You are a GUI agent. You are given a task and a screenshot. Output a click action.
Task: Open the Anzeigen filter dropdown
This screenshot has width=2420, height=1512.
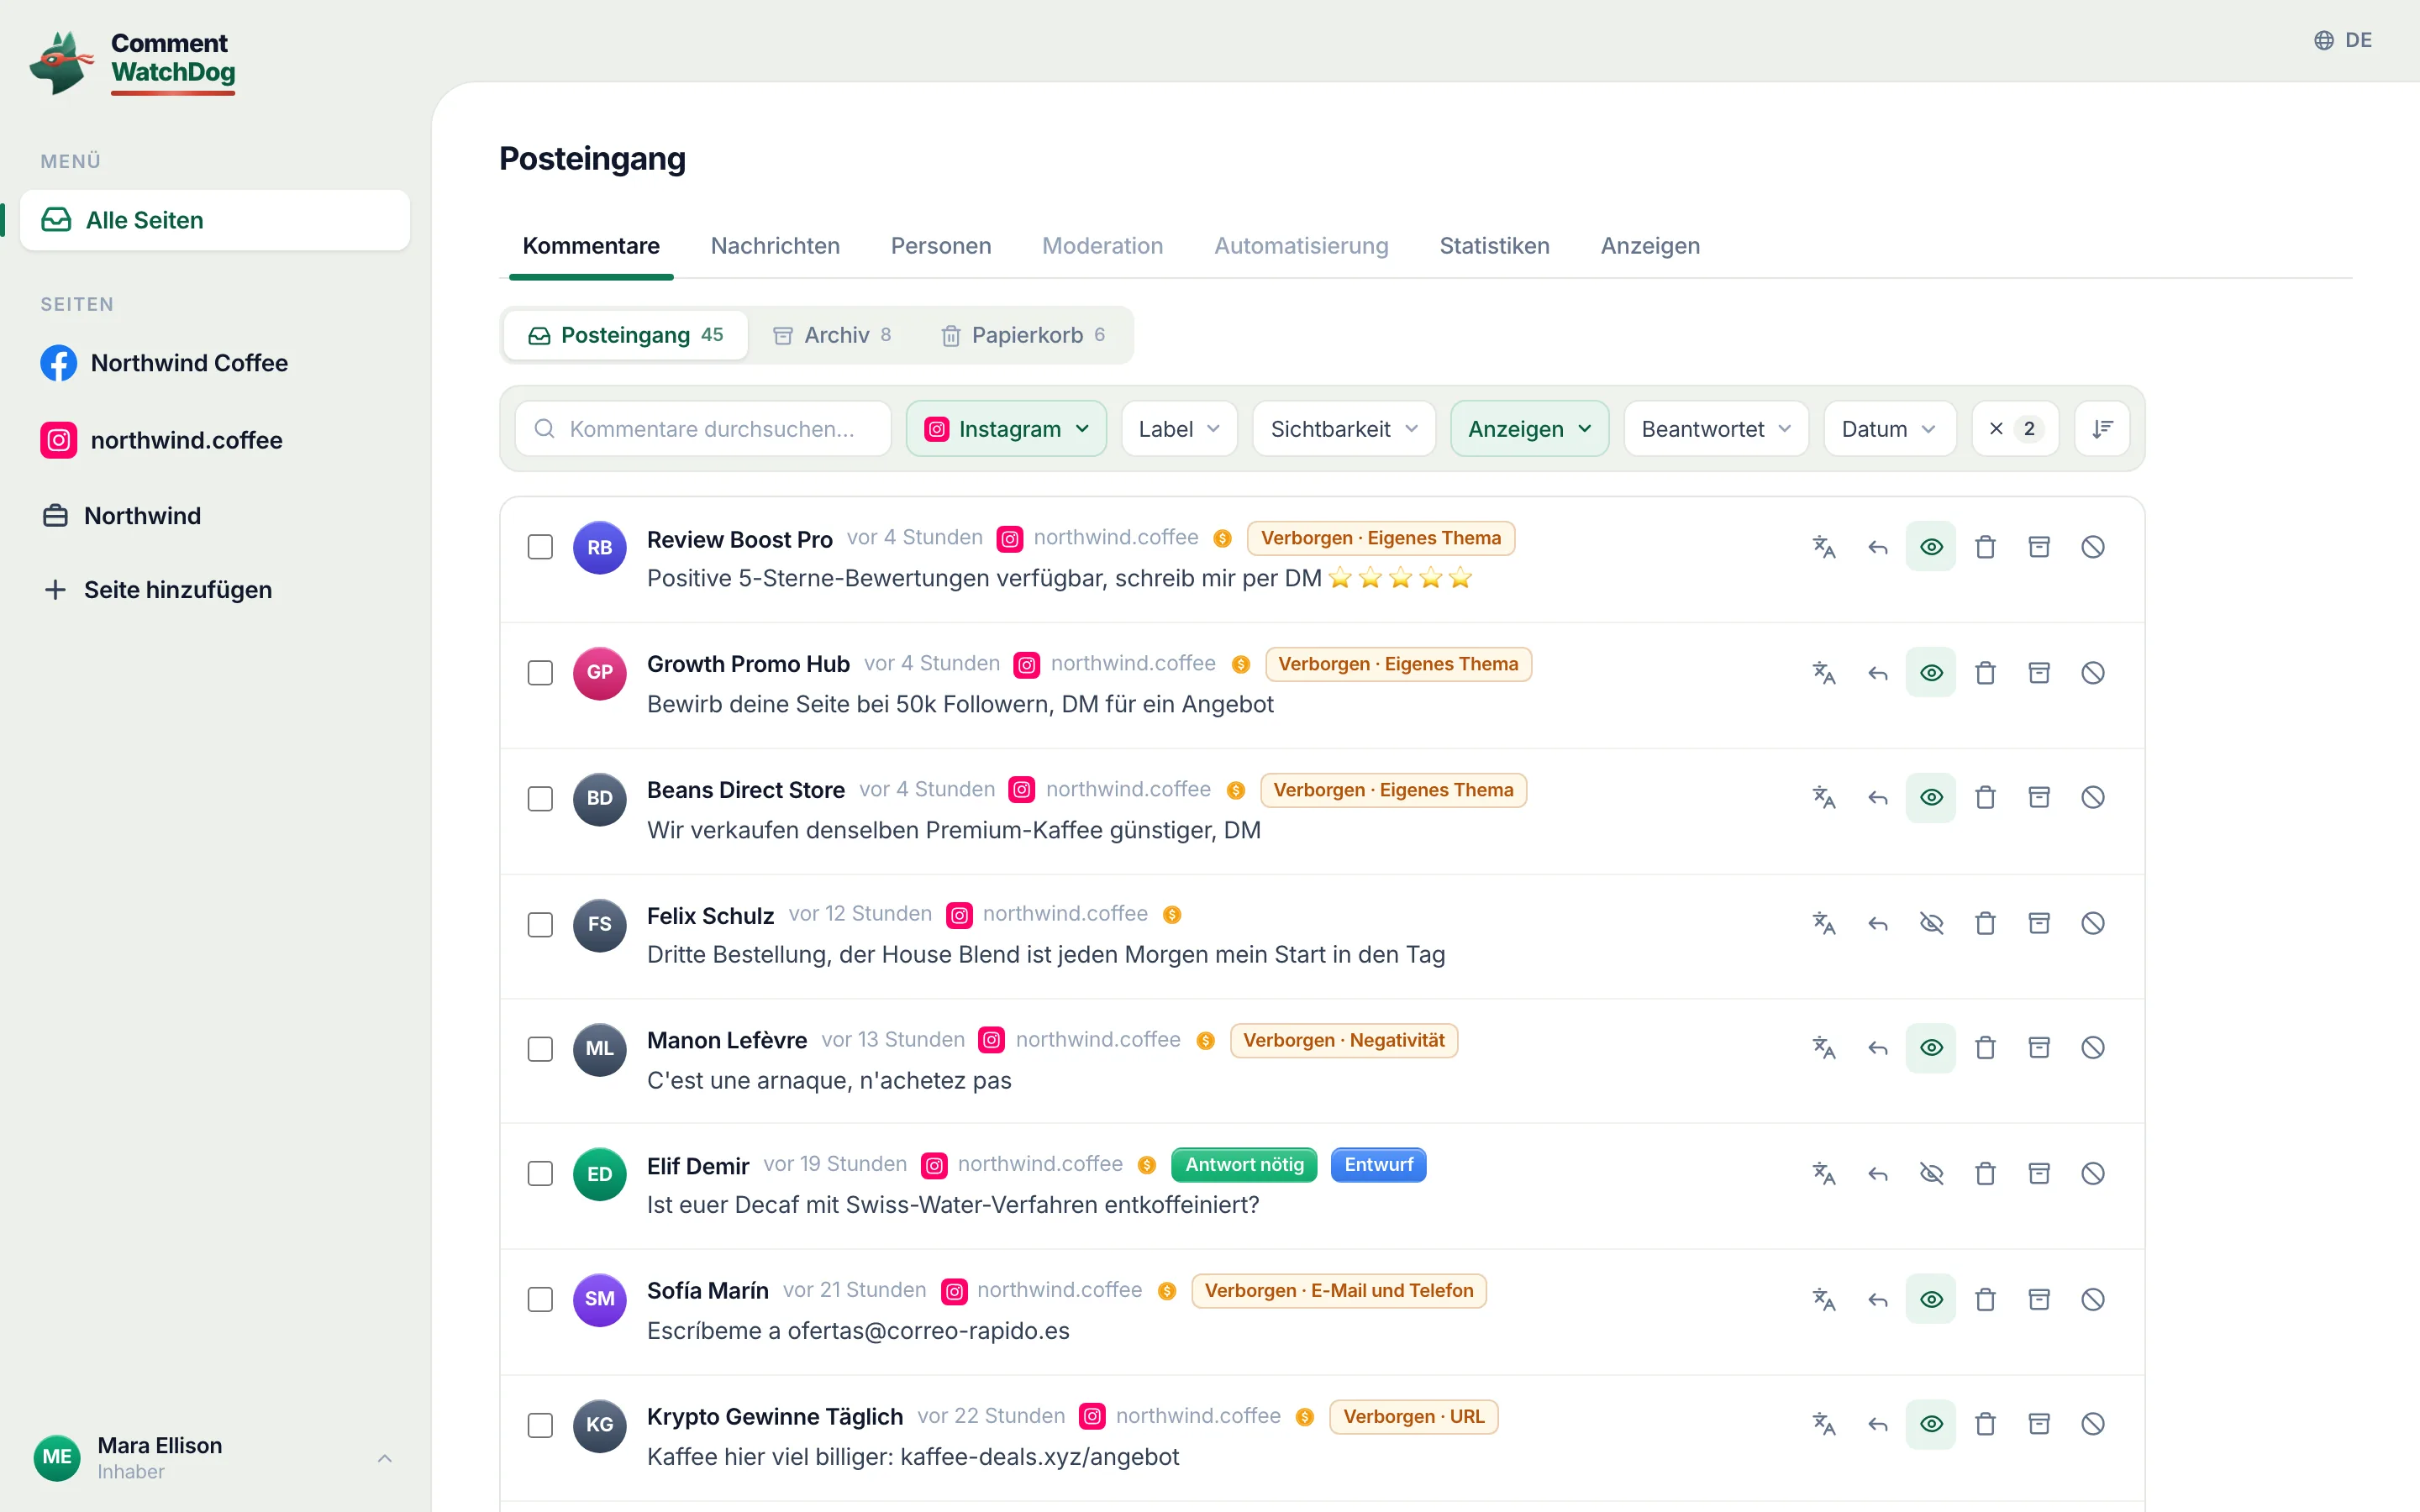(x=1529, y=429)
